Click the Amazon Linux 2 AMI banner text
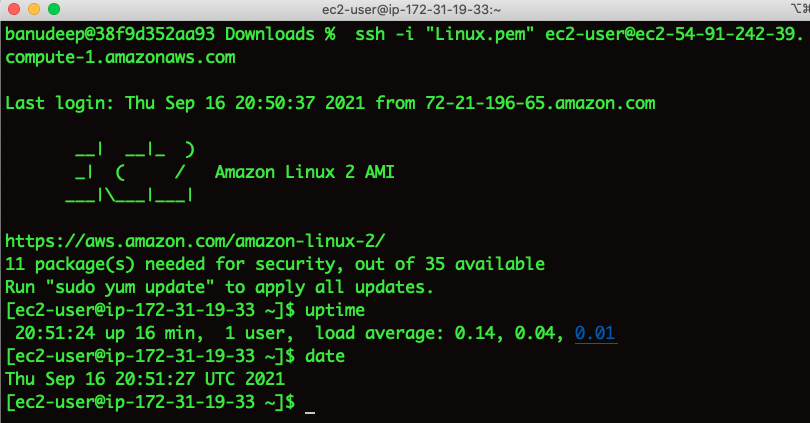 pos(305,172)
